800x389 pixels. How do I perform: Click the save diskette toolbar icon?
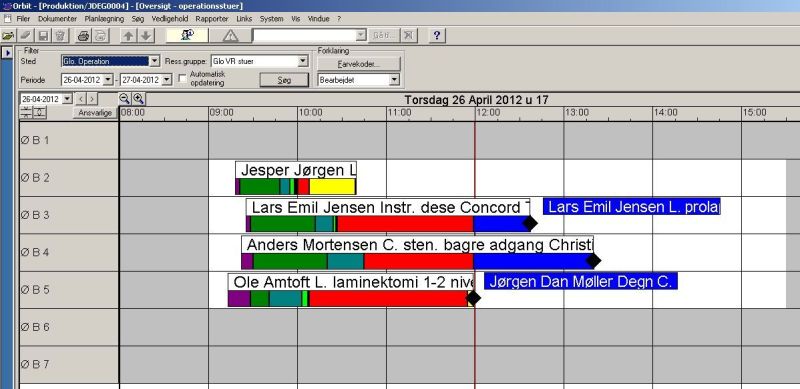pyautogui.click(x=43, y=35)
